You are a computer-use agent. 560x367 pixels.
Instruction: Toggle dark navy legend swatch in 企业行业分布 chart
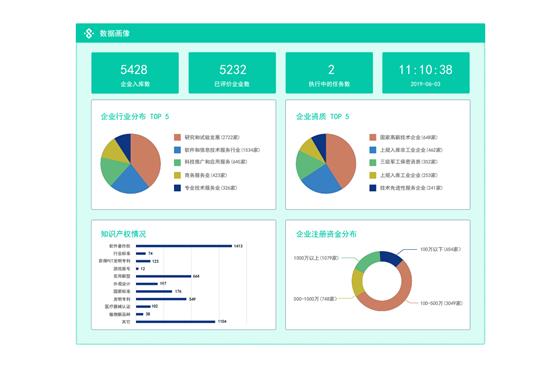tap(177, 188)
